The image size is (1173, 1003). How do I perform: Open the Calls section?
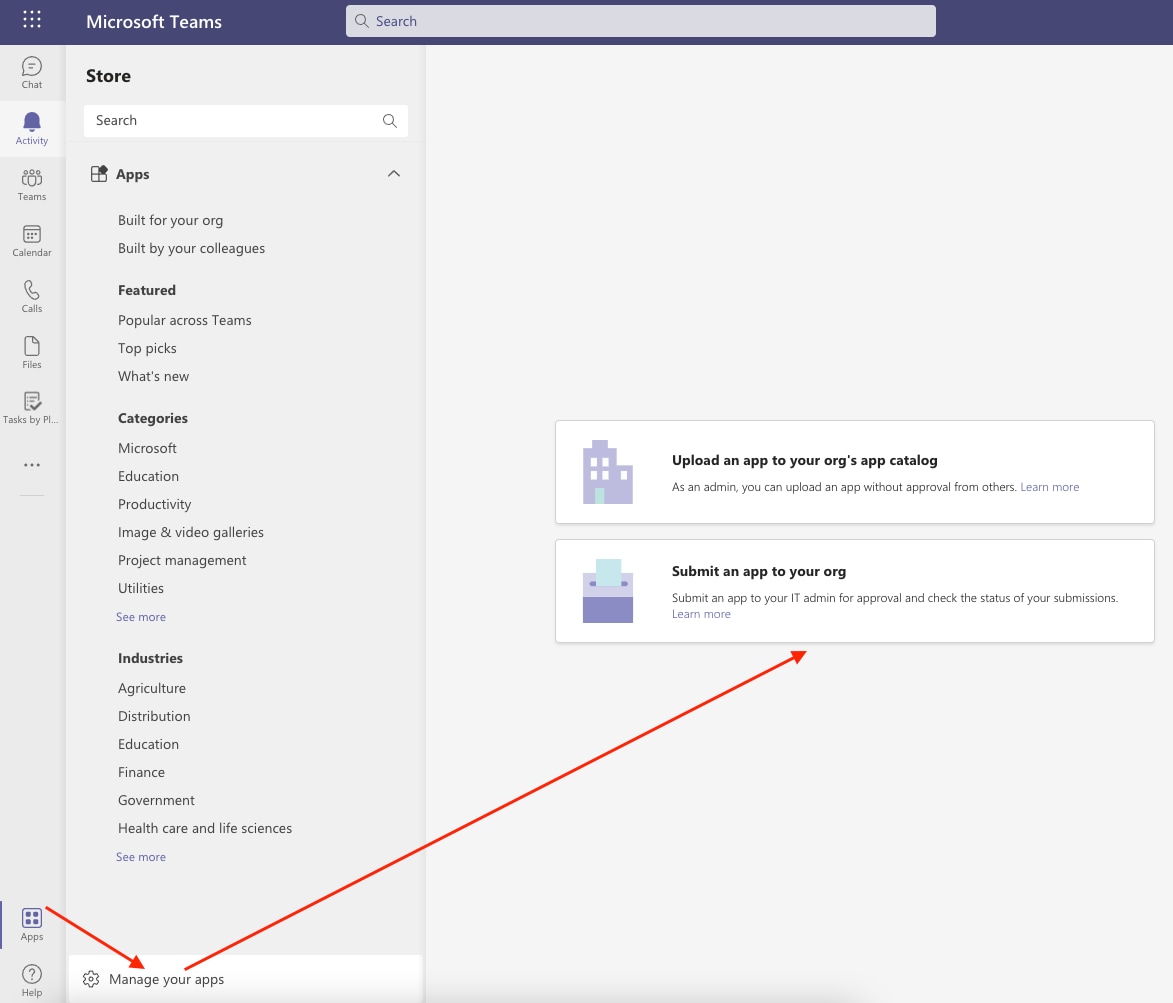31,295
